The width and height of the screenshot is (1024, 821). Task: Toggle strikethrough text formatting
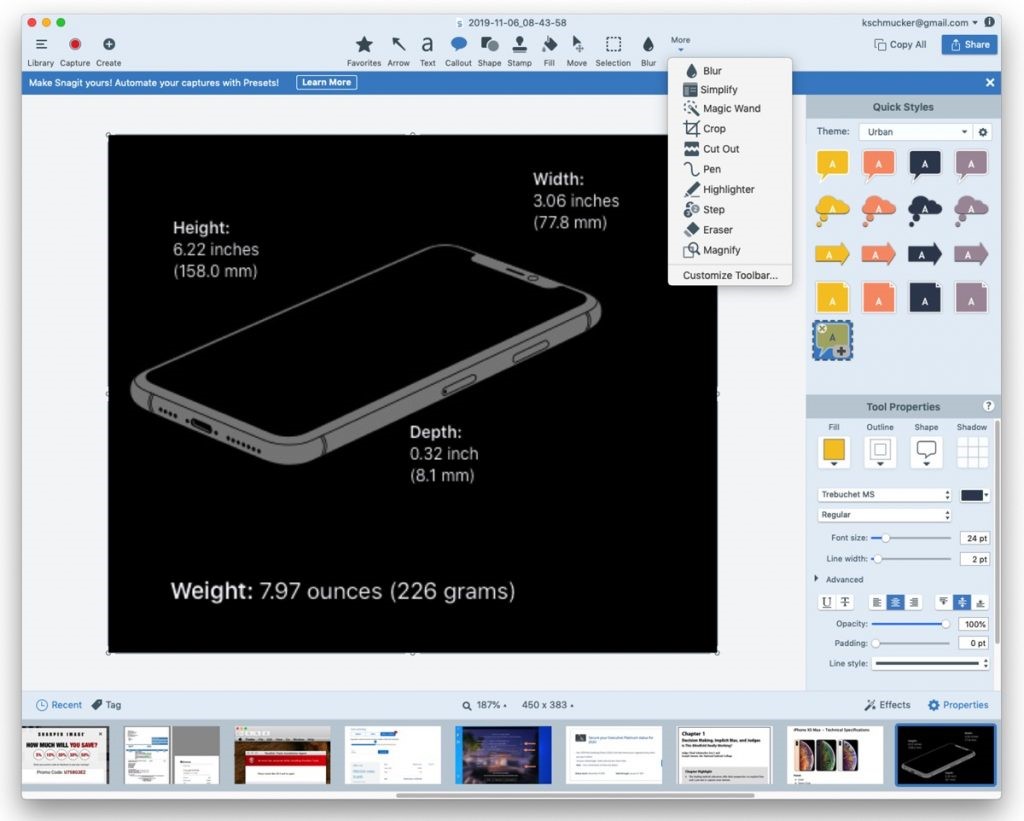pyautogui.click(x=845, y=602)
